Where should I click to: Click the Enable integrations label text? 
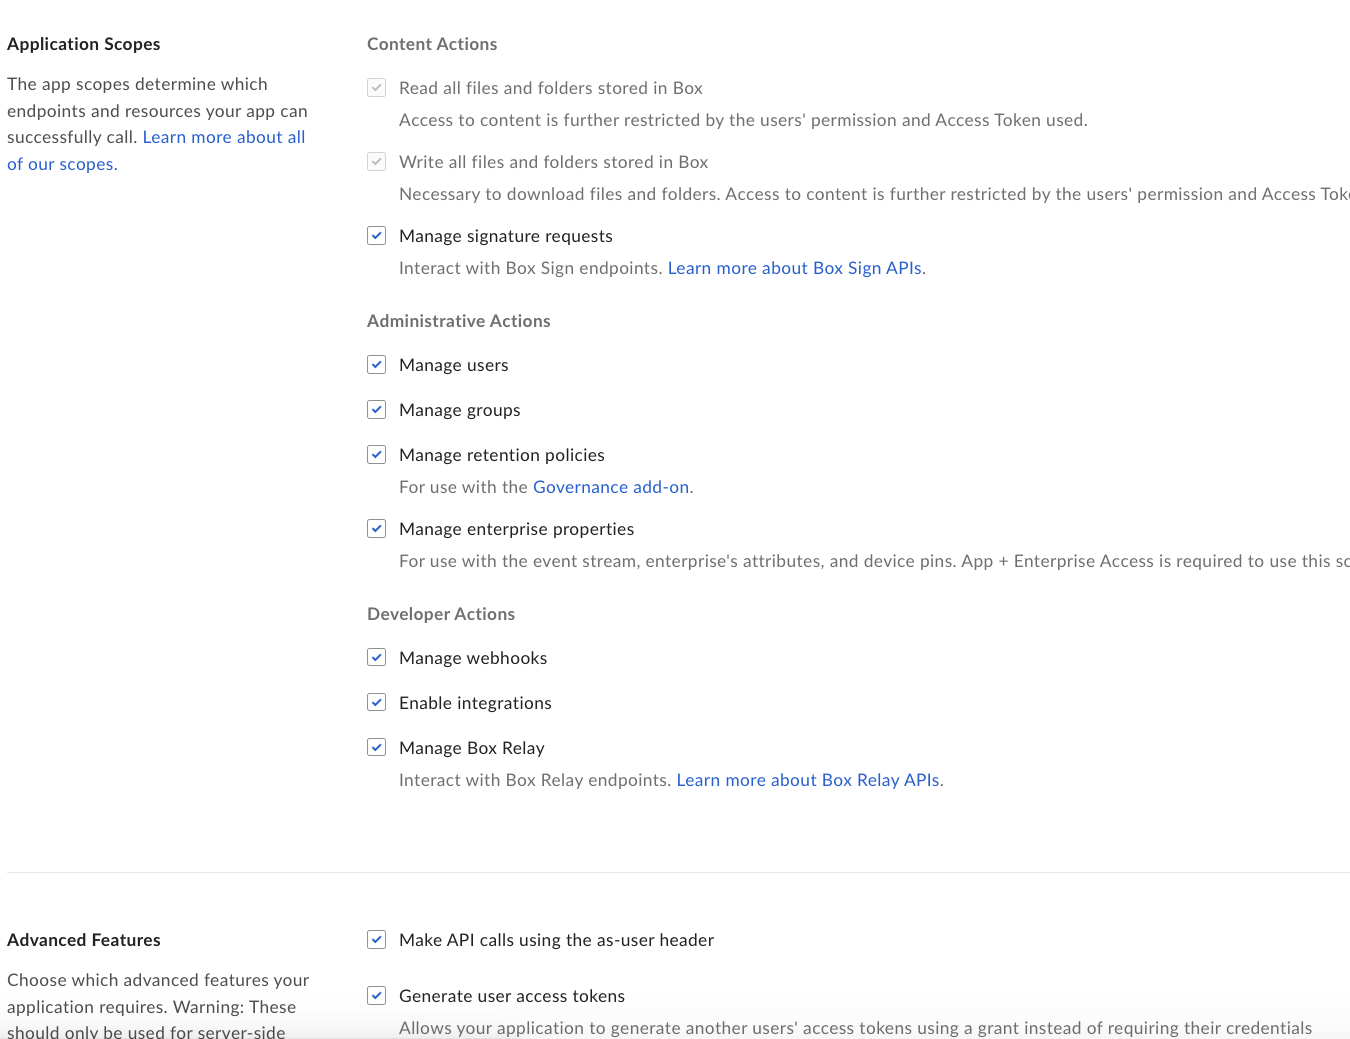[x=475, y=703]
